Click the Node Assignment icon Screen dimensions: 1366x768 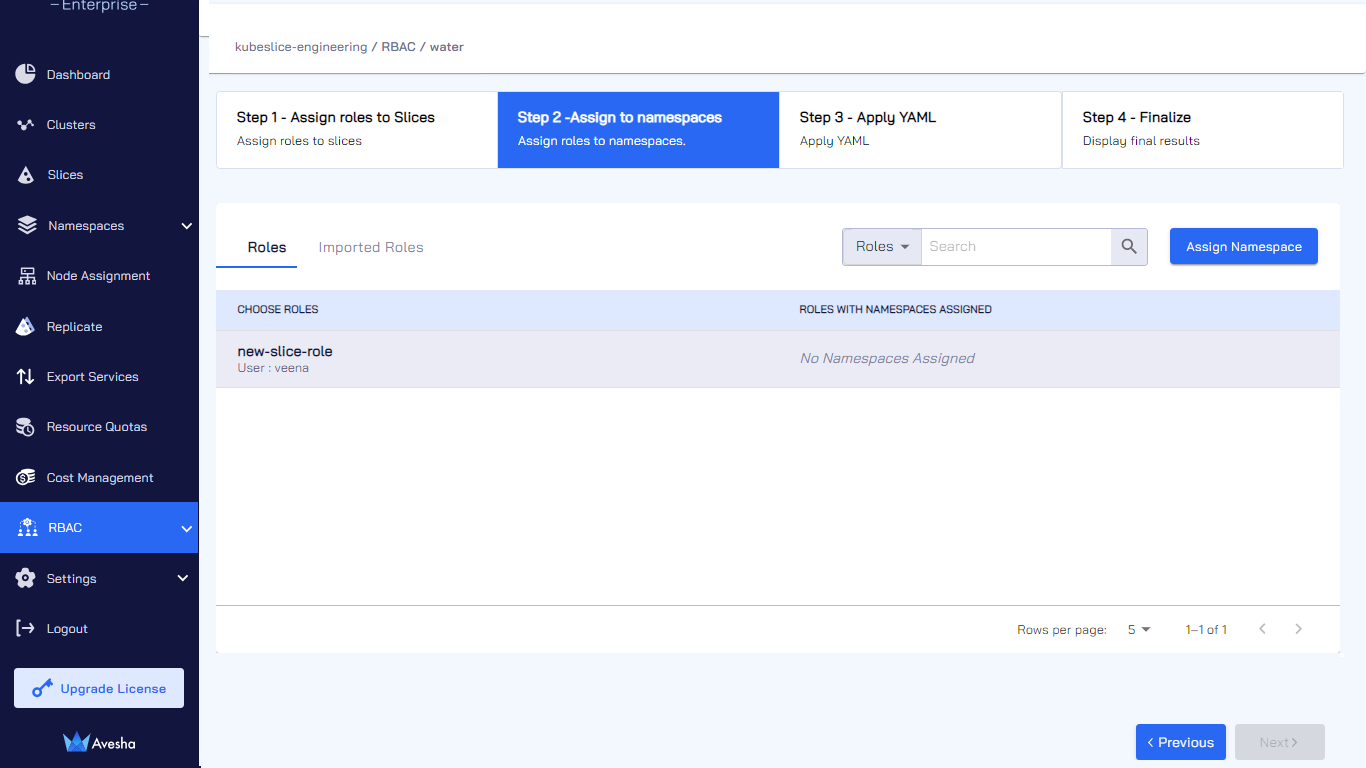(26, 276)
